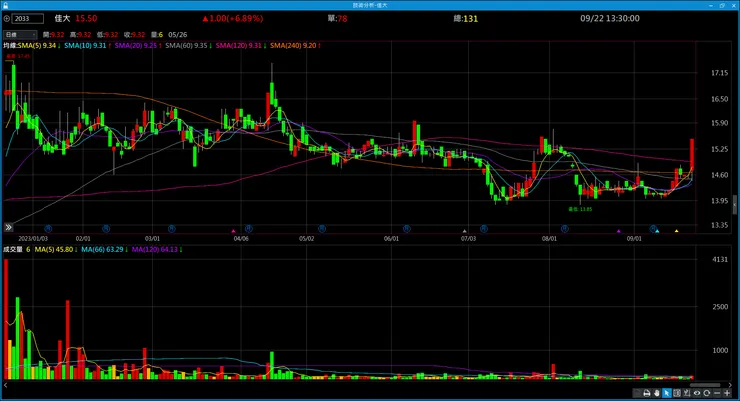Click the printer icon in bottom toolbar
Image resolution: width=740 pixels, height=401 pixels.
647,393
